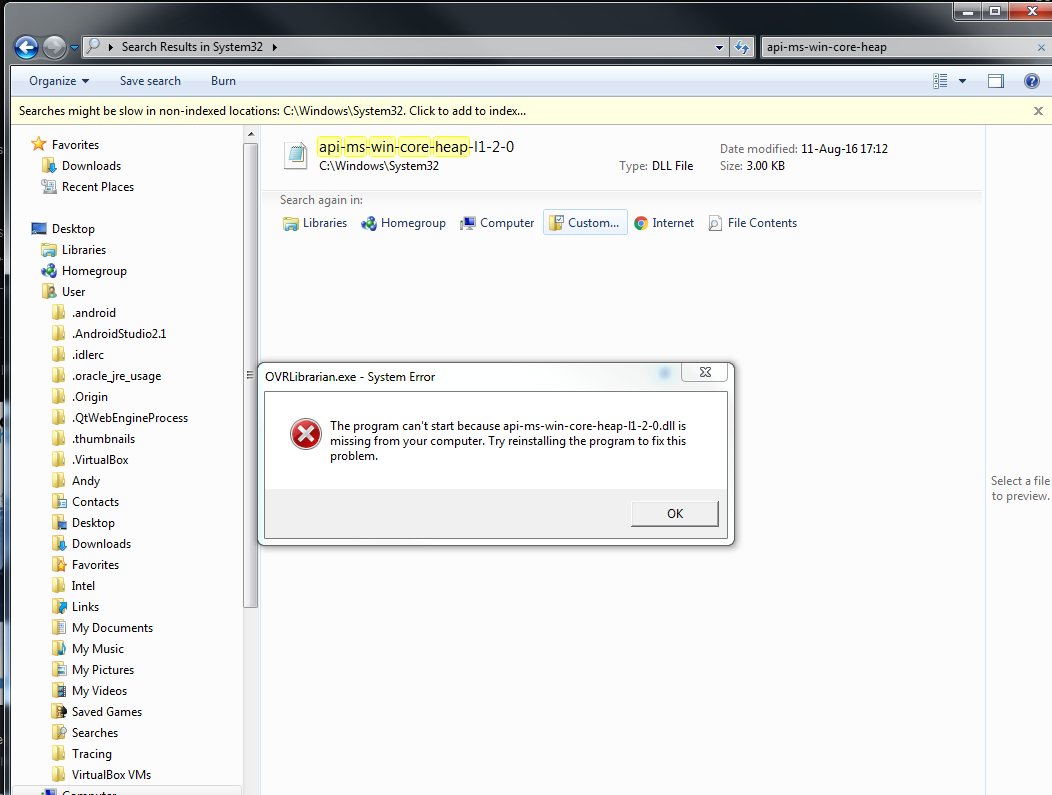Click the navigation pane vertical scrollbar
The image size is (1052, 795).
(x=251, y=375)
